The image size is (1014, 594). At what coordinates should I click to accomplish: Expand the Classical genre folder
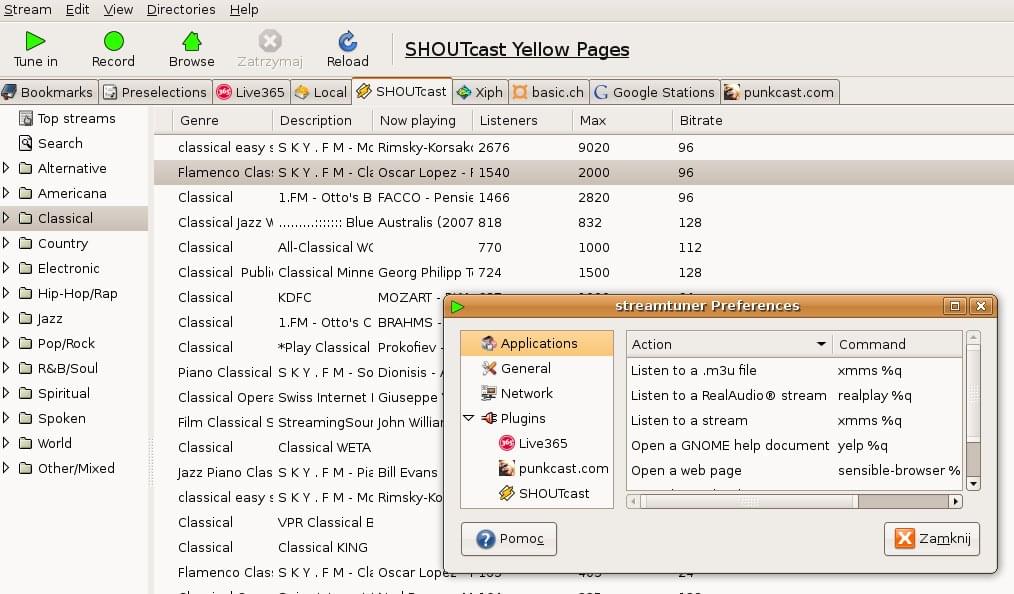6,218
